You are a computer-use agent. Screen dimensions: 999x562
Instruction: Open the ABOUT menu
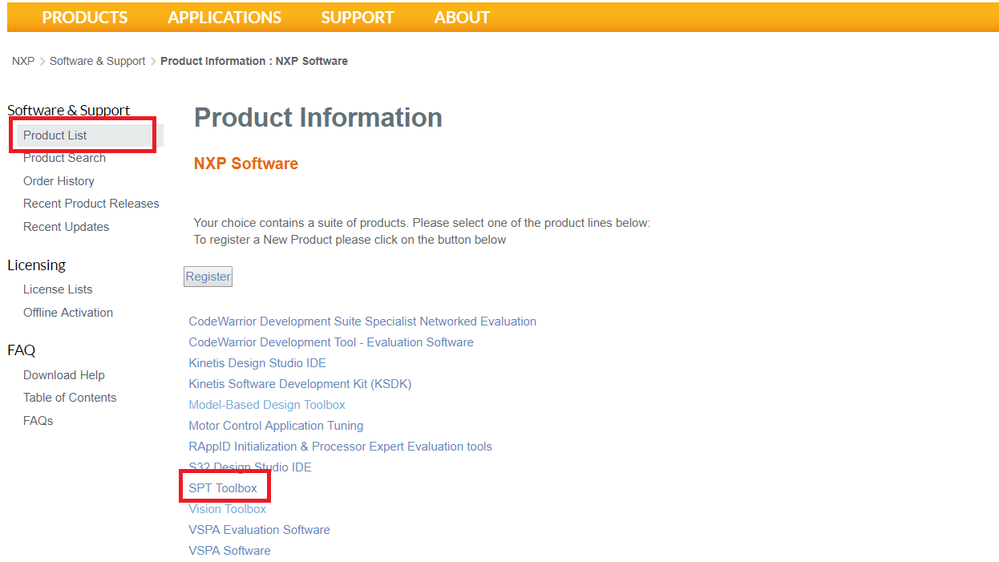pos(462,17)
